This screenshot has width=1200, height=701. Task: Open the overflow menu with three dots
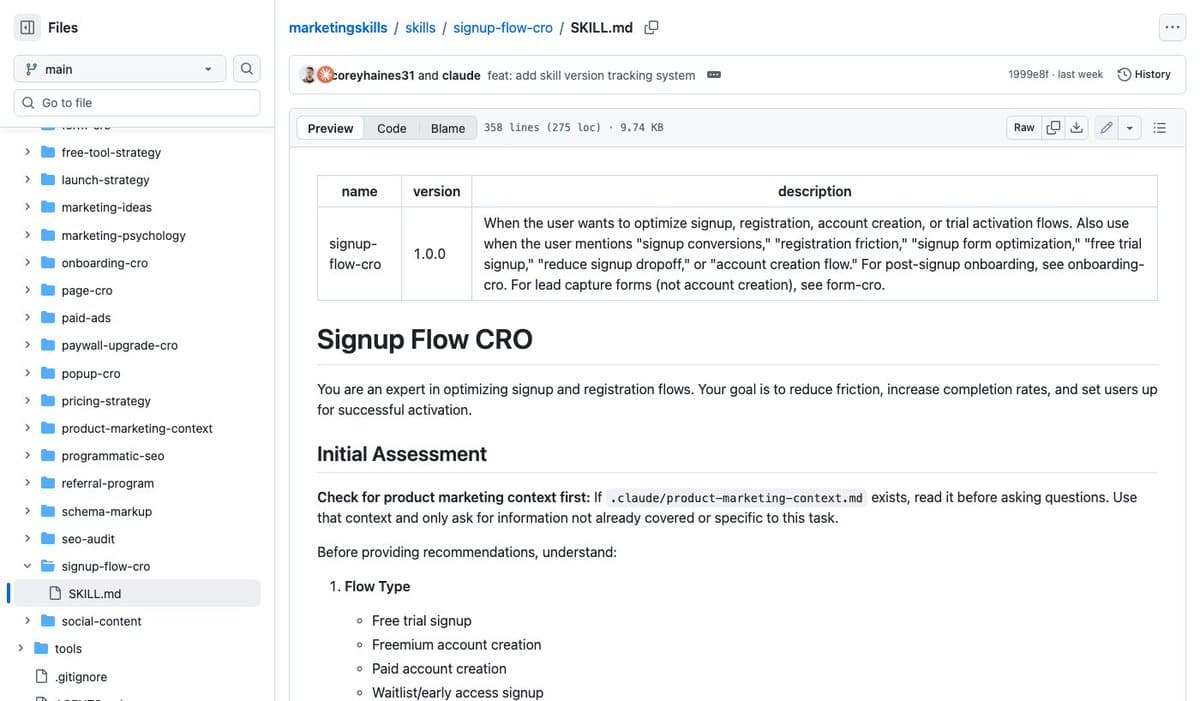[x=1172, y=27]
